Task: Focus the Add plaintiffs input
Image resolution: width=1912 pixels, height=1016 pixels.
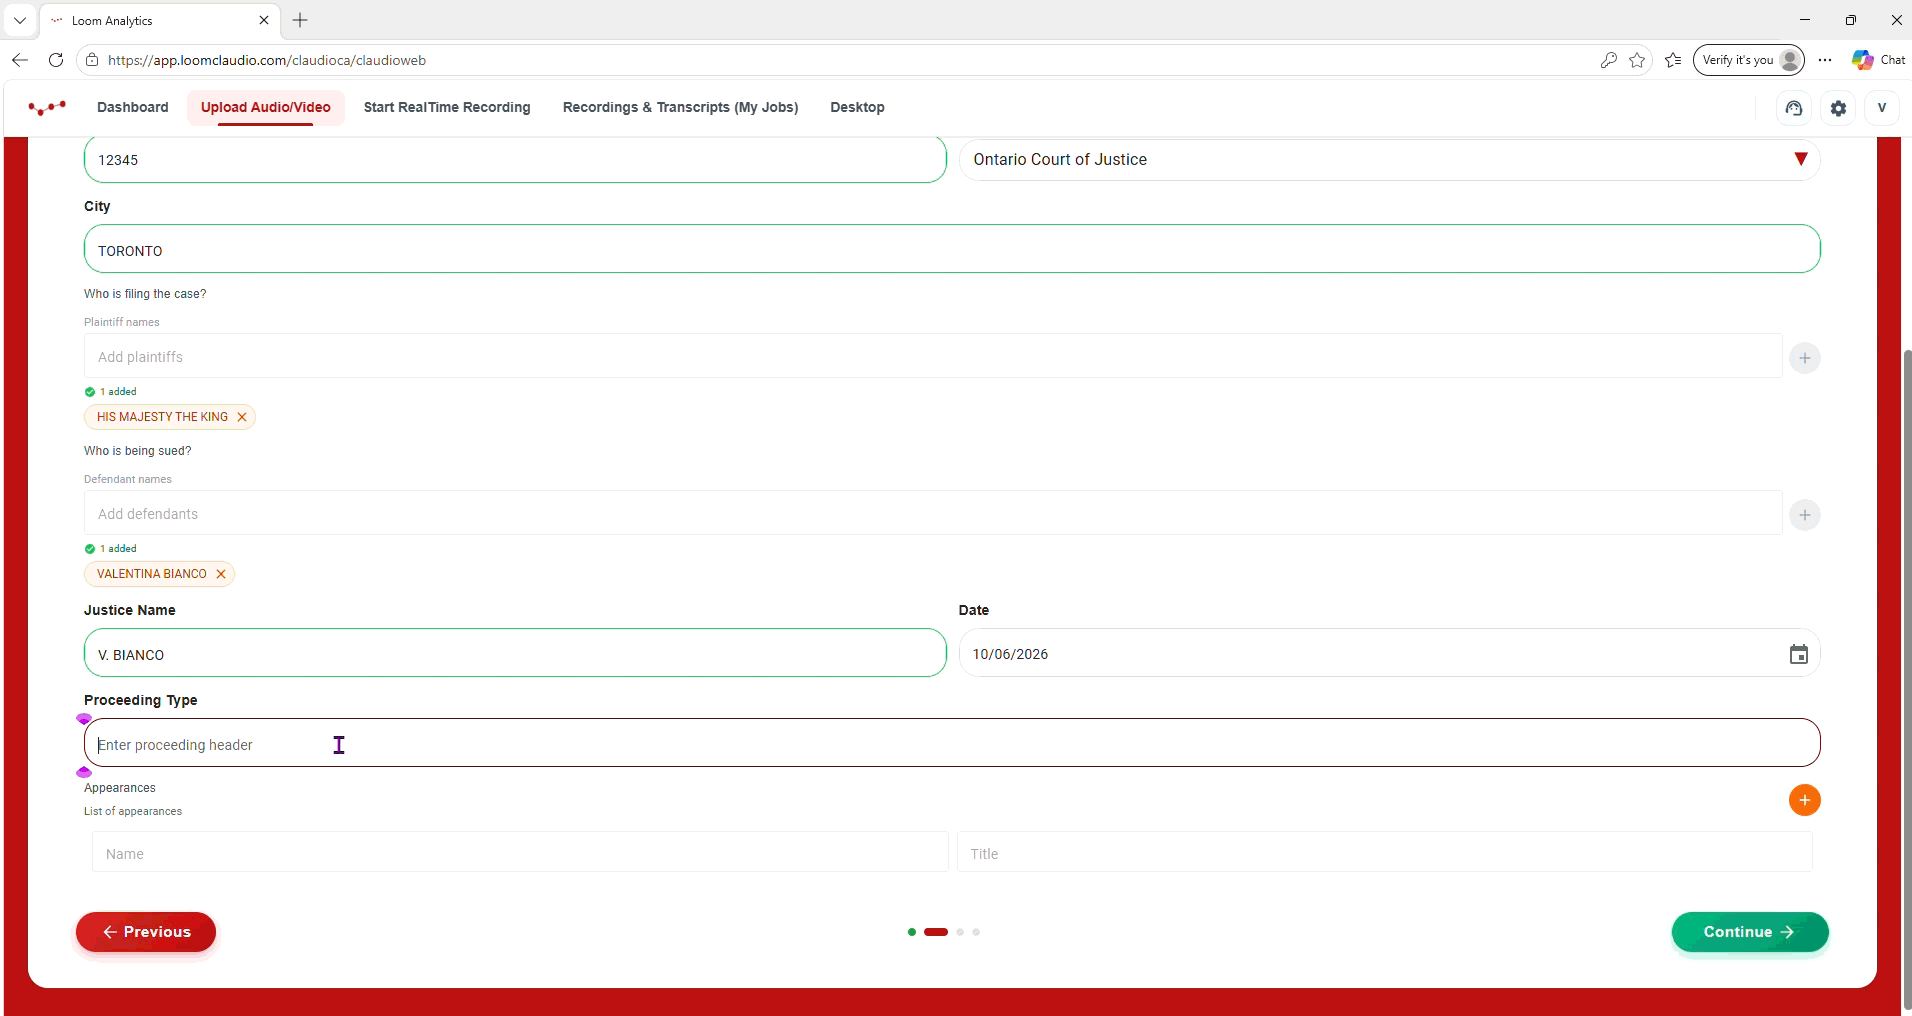Action: pos(933,356)
